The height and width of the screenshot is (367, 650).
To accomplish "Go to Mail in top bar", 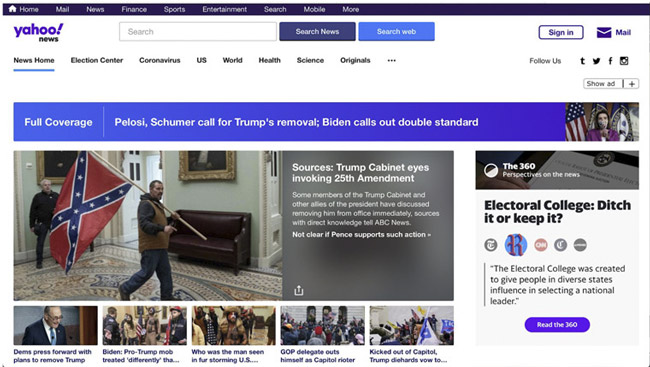I will pyautogui.click(x=62, y=9).
